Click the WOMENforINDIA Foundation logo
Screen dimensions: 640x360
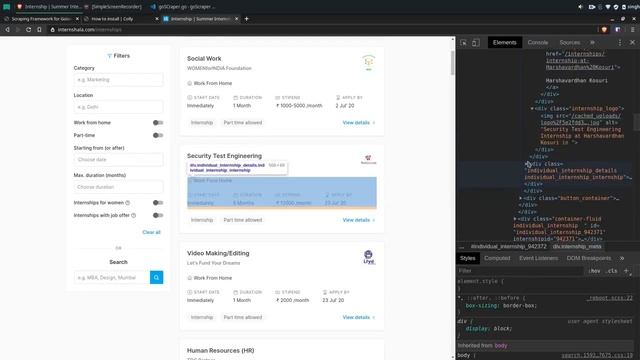click(369, 62)
